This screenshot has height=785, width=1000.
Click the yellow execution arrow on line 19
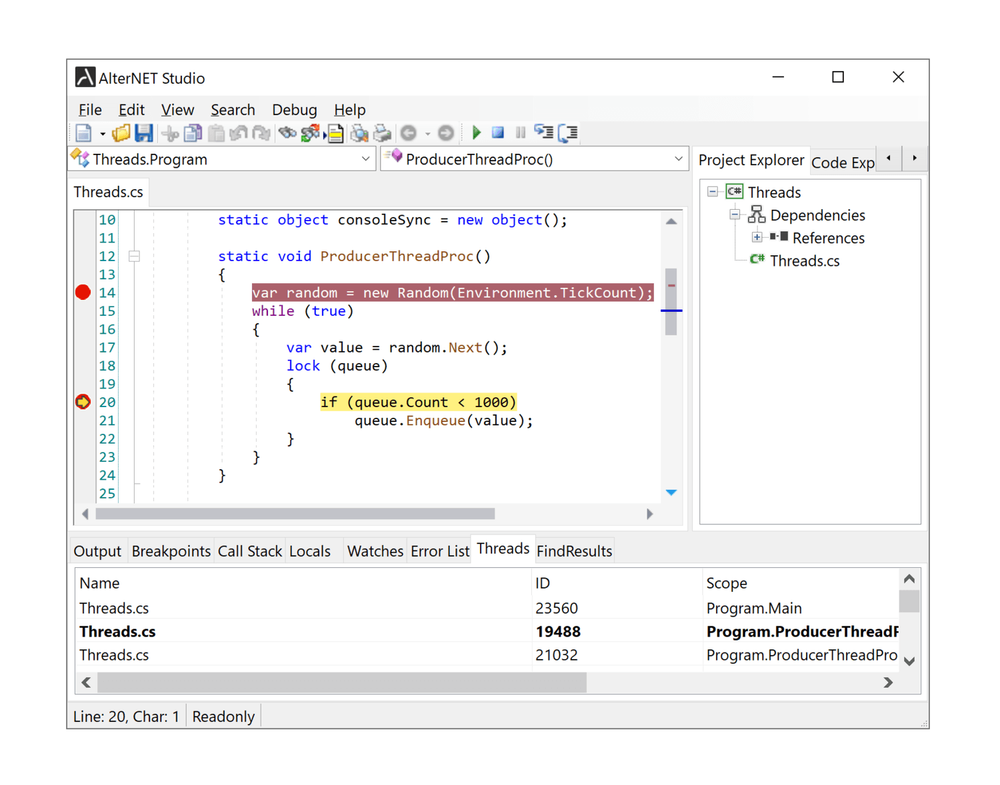click(82, 401)
